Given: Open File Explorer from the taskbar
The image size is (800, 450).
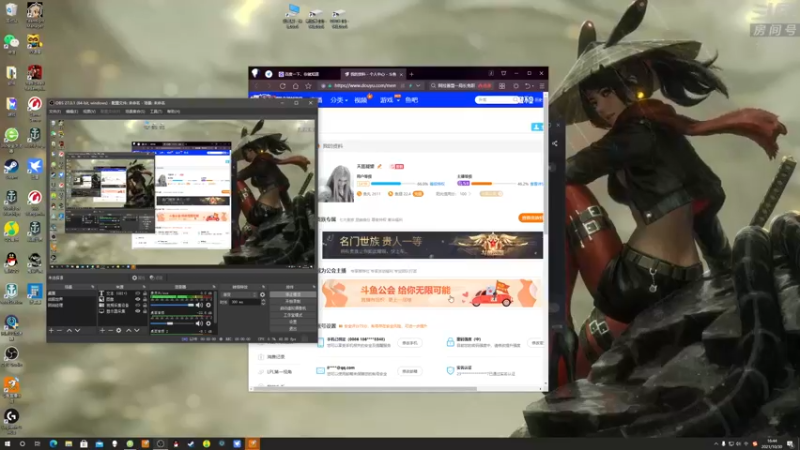Looking at the screenshot, I should pos(68,444).
